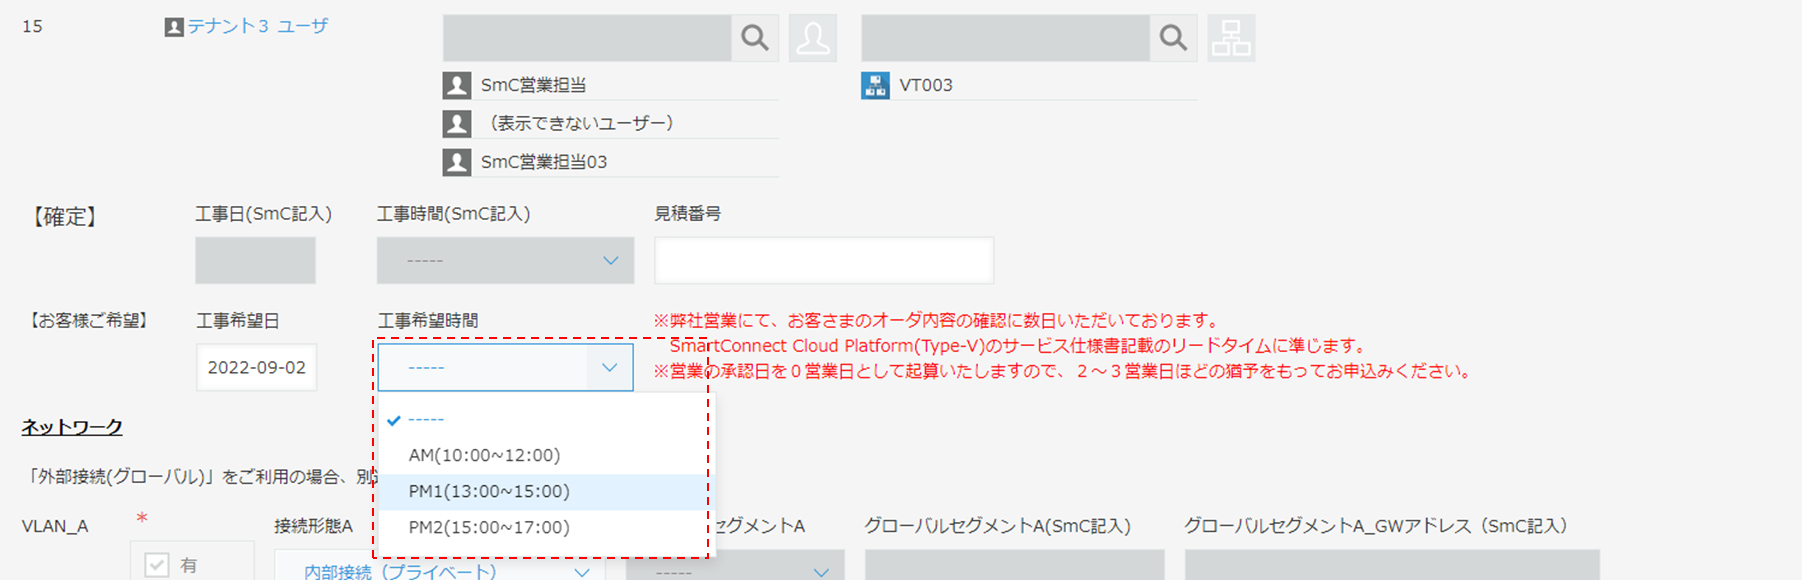The width and height of the screenshot is (1802, 580).
Task: Click the VT003 organization icon
Action: click(x=875, y=85)
